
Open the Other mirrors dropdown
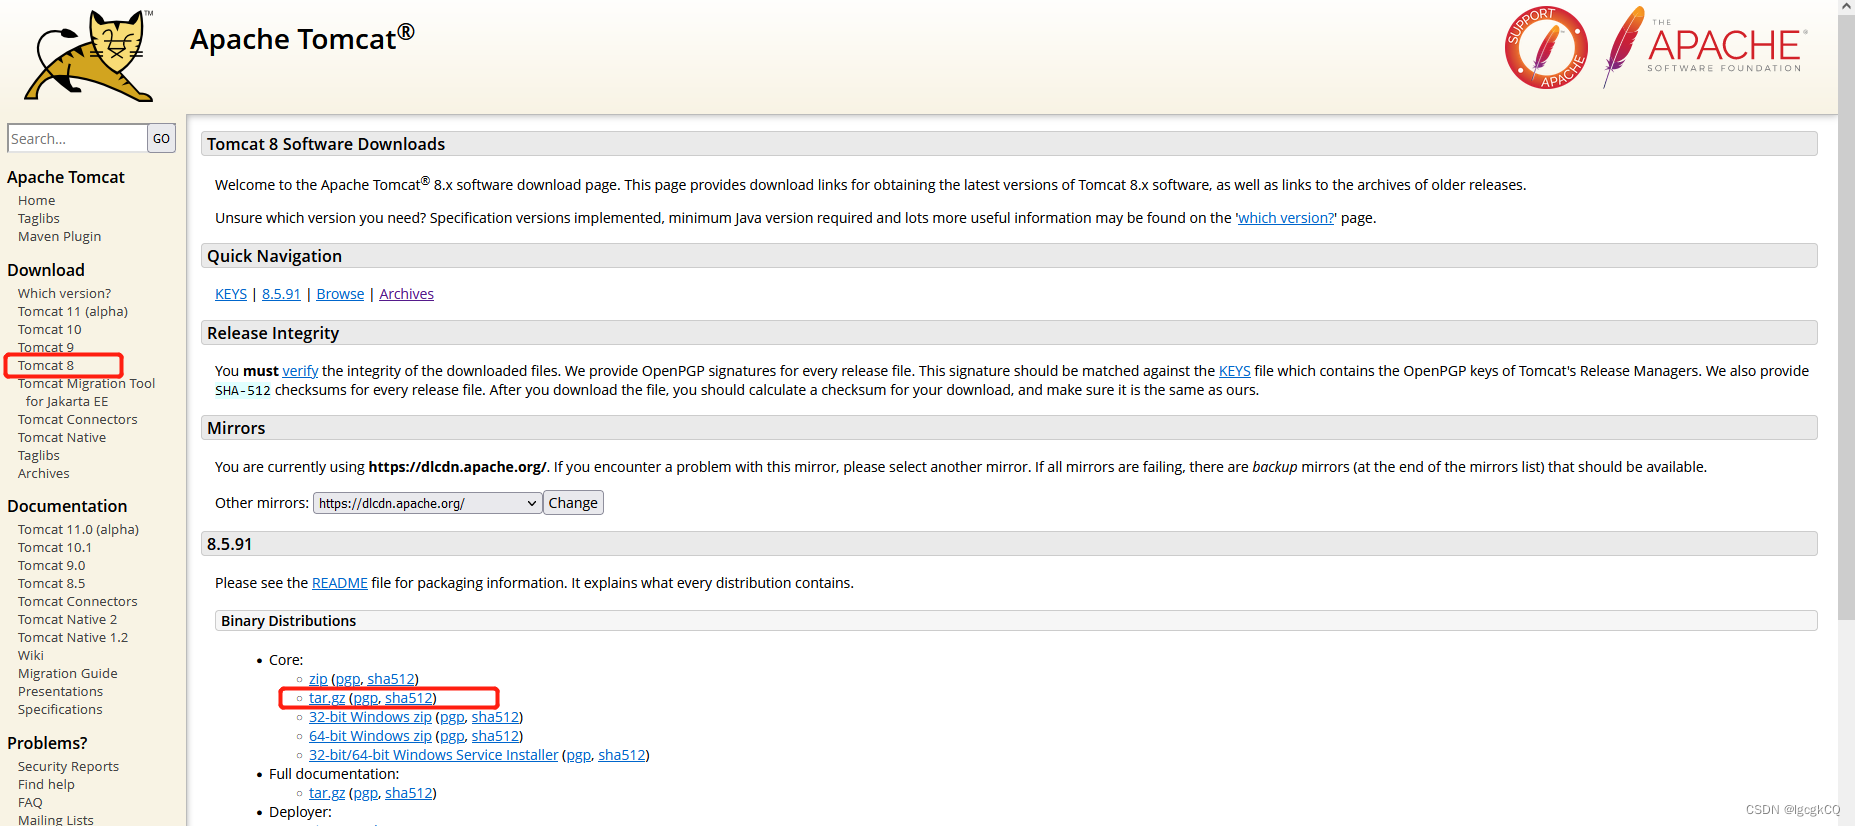pyautogui.click(x=427, y=503)
